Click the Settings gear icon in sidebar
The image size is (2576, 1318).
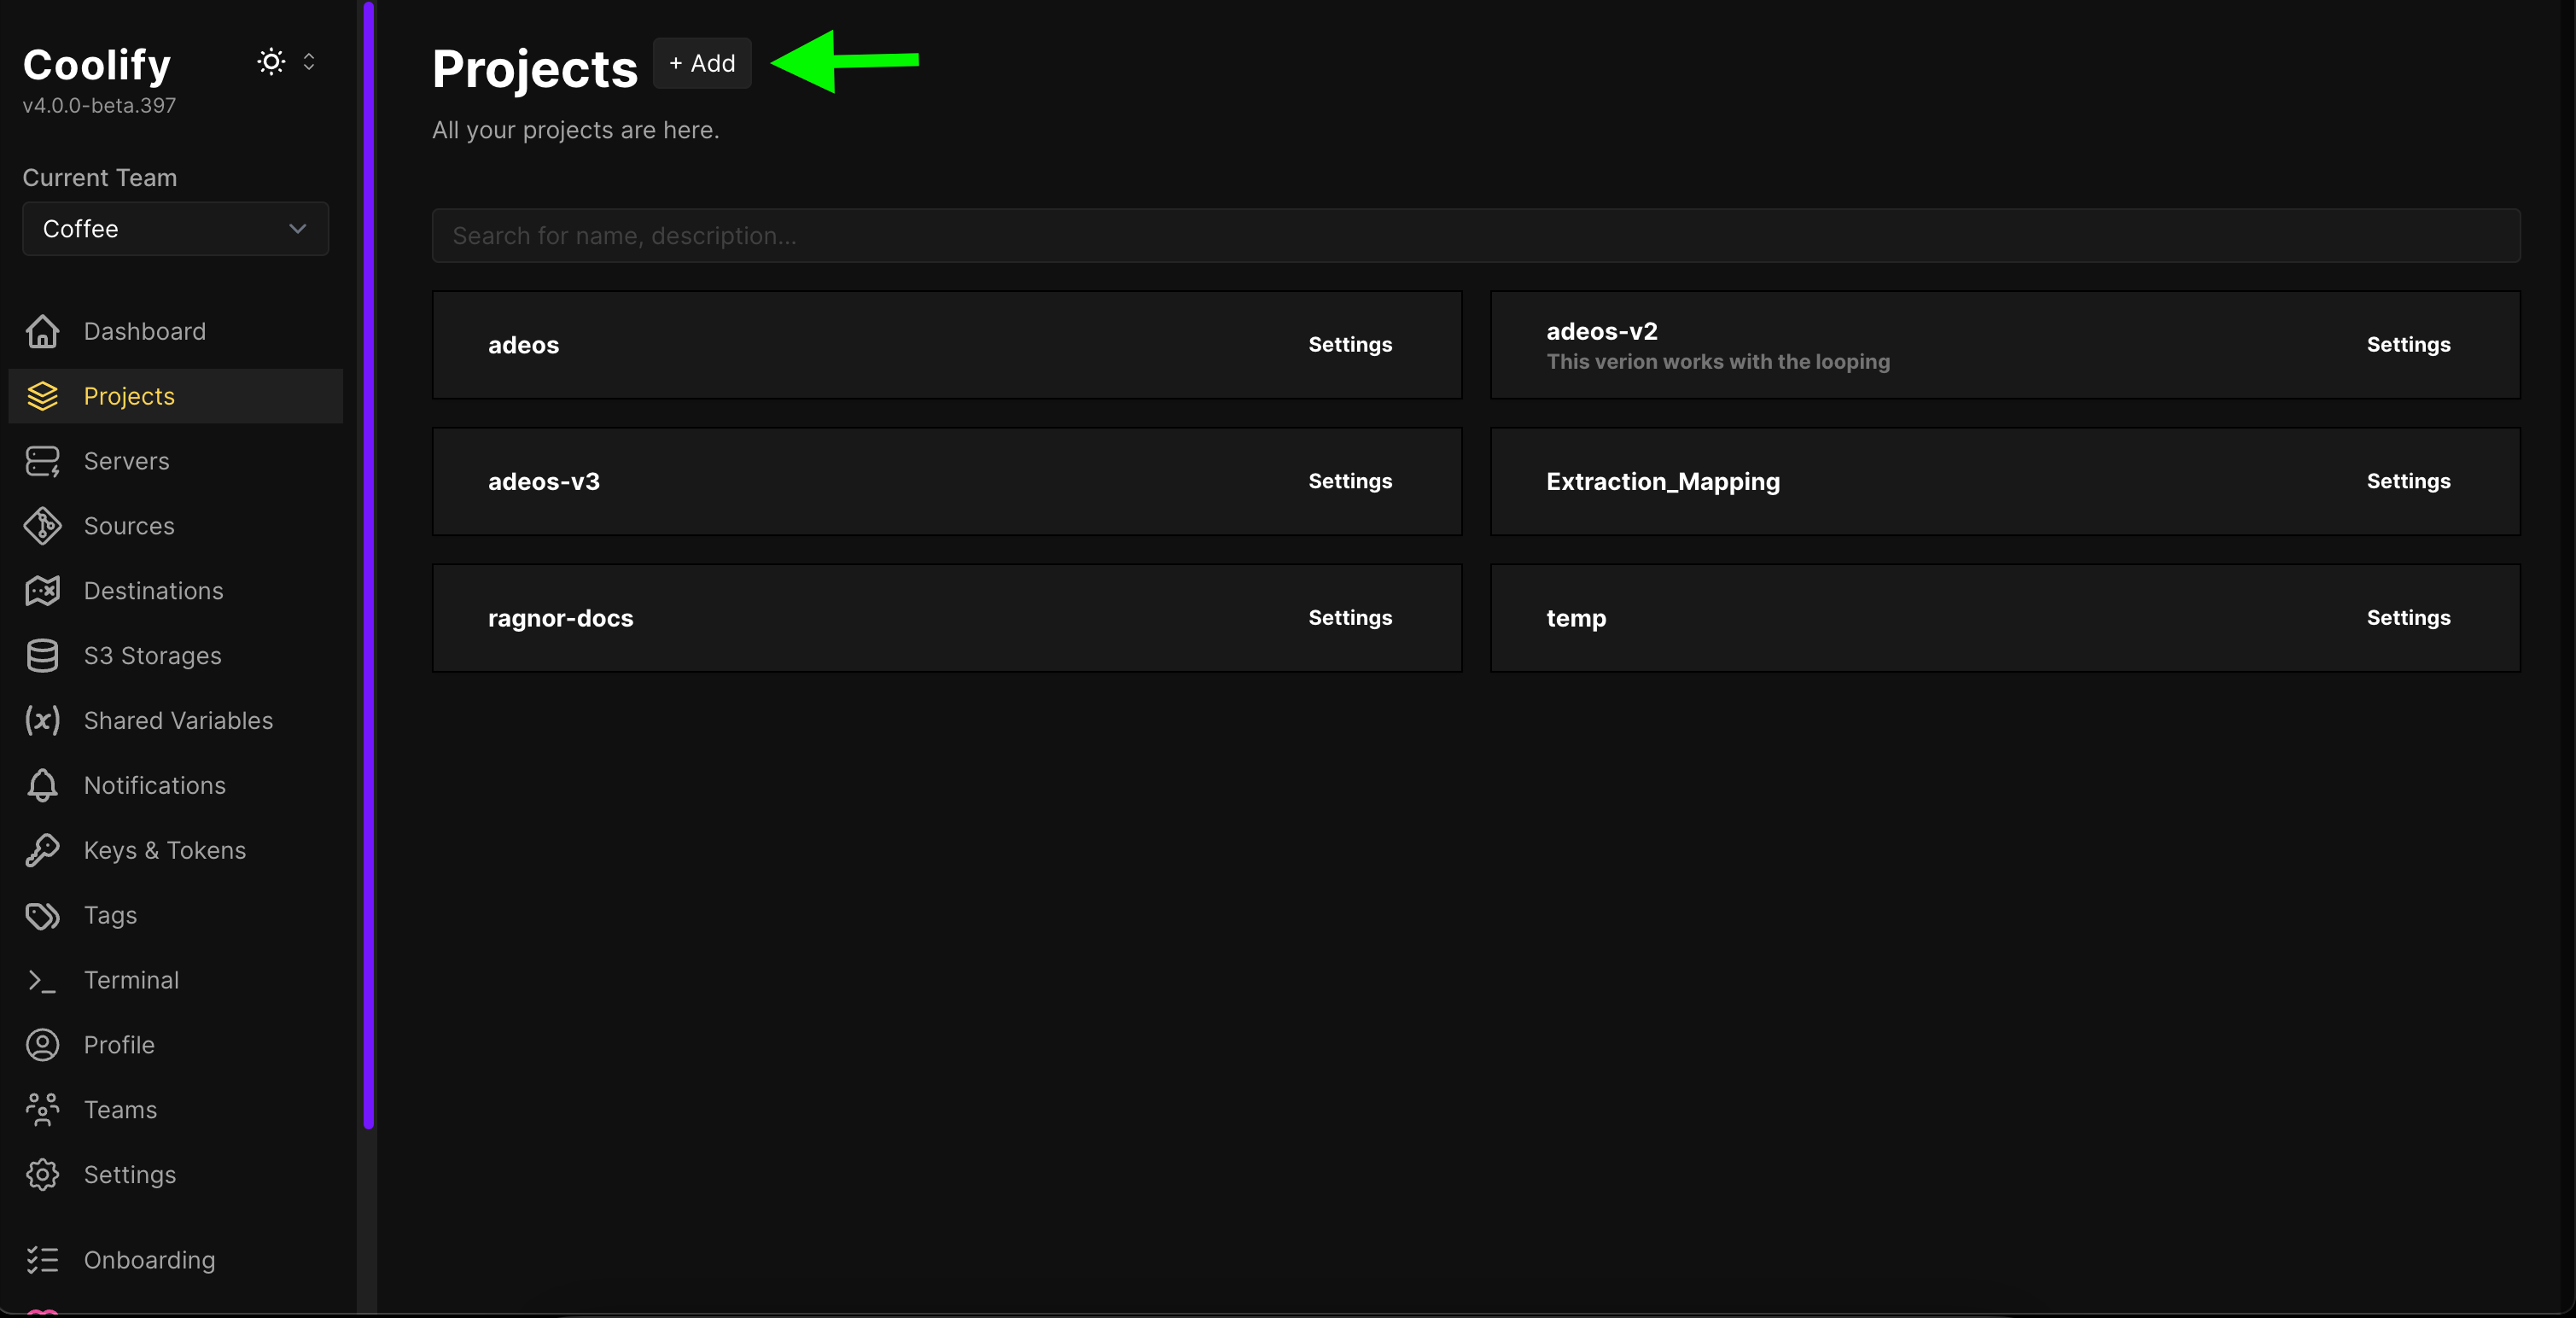pos(42,1175)
